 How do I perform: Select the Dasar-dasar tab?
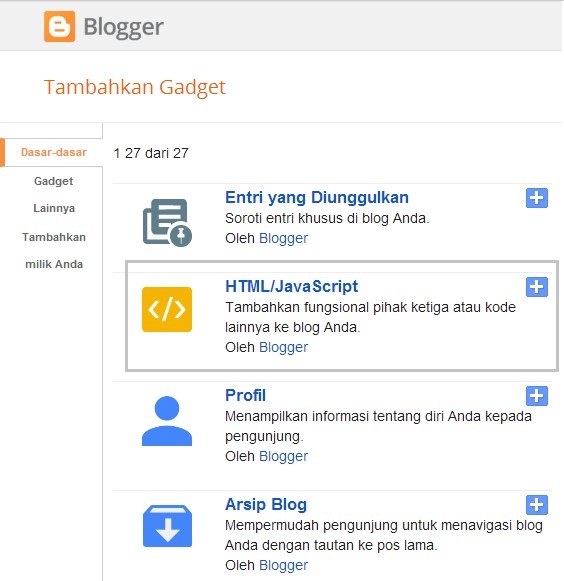click(53, 152)
